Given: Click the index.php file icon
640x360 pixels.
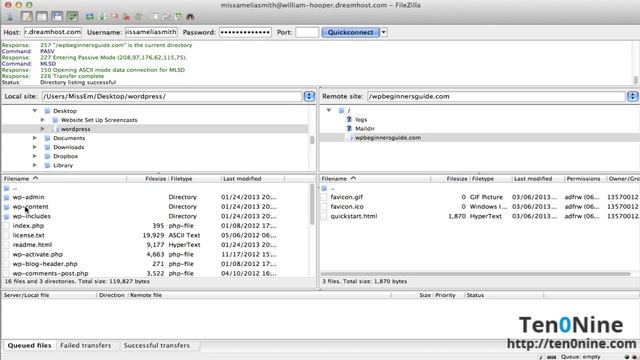Looking at the screenshot, I should coord(6,226).
